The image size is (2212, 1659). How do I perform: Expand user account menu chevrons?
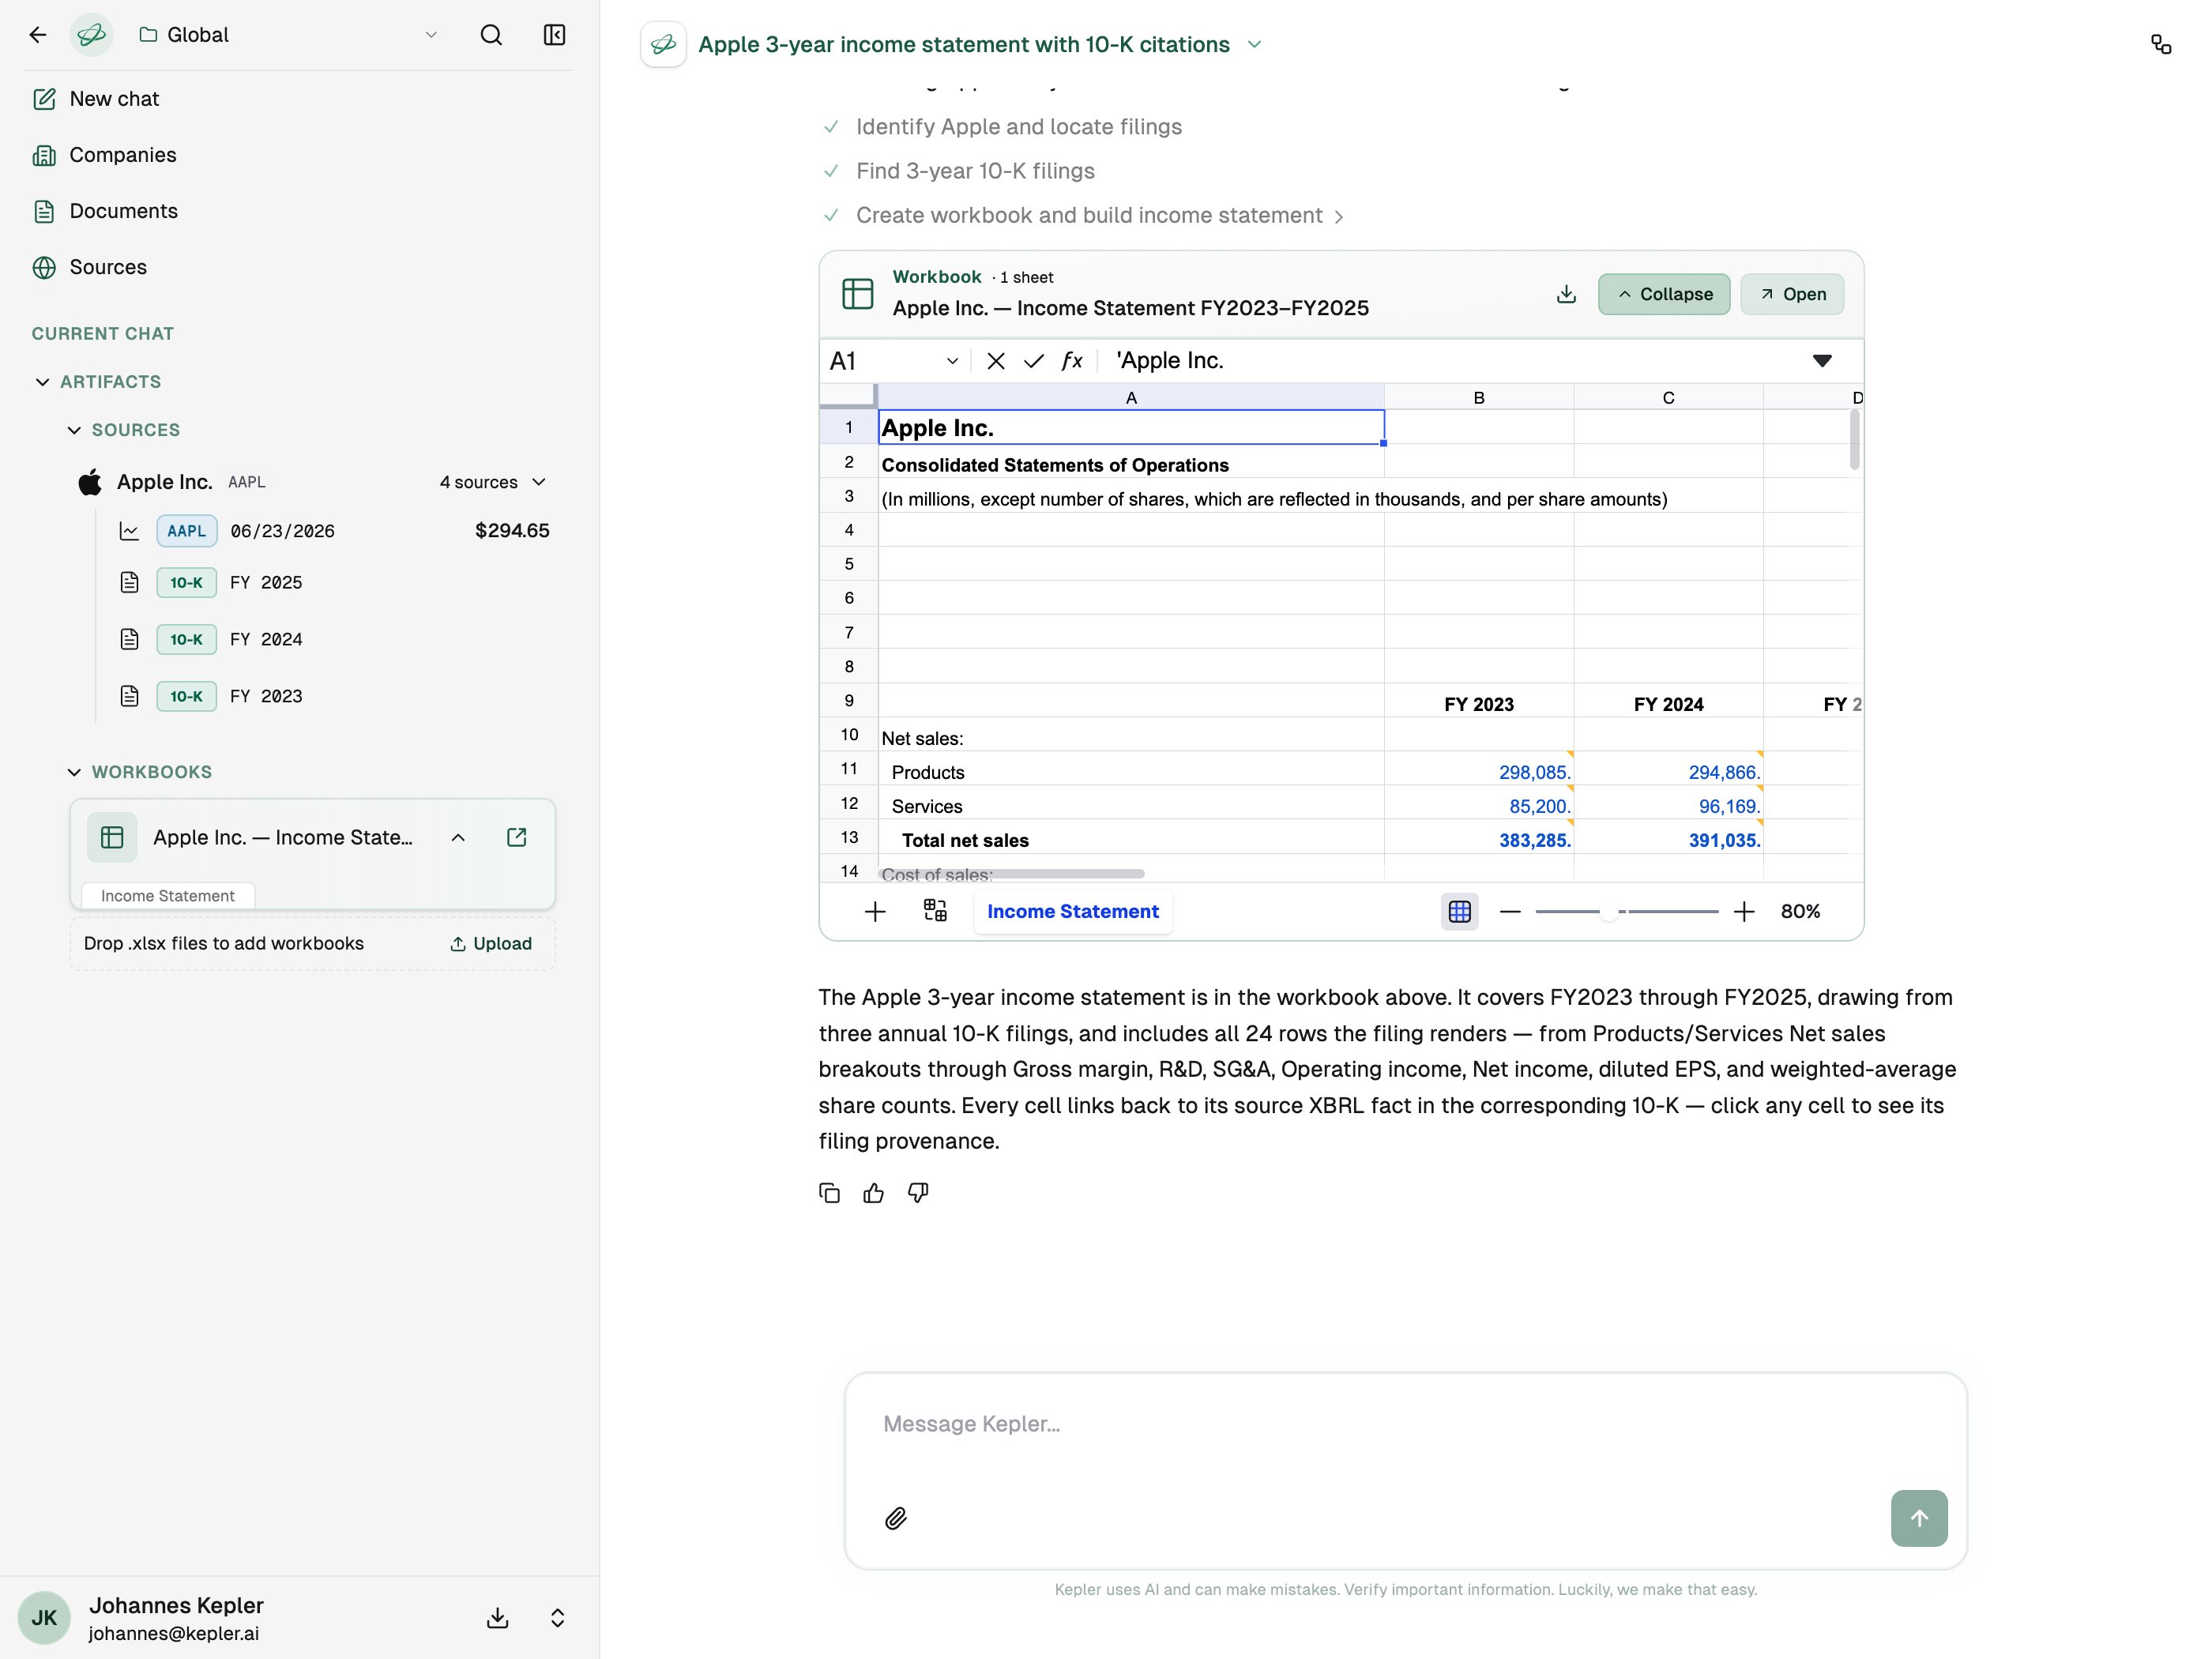point(558,1618)
